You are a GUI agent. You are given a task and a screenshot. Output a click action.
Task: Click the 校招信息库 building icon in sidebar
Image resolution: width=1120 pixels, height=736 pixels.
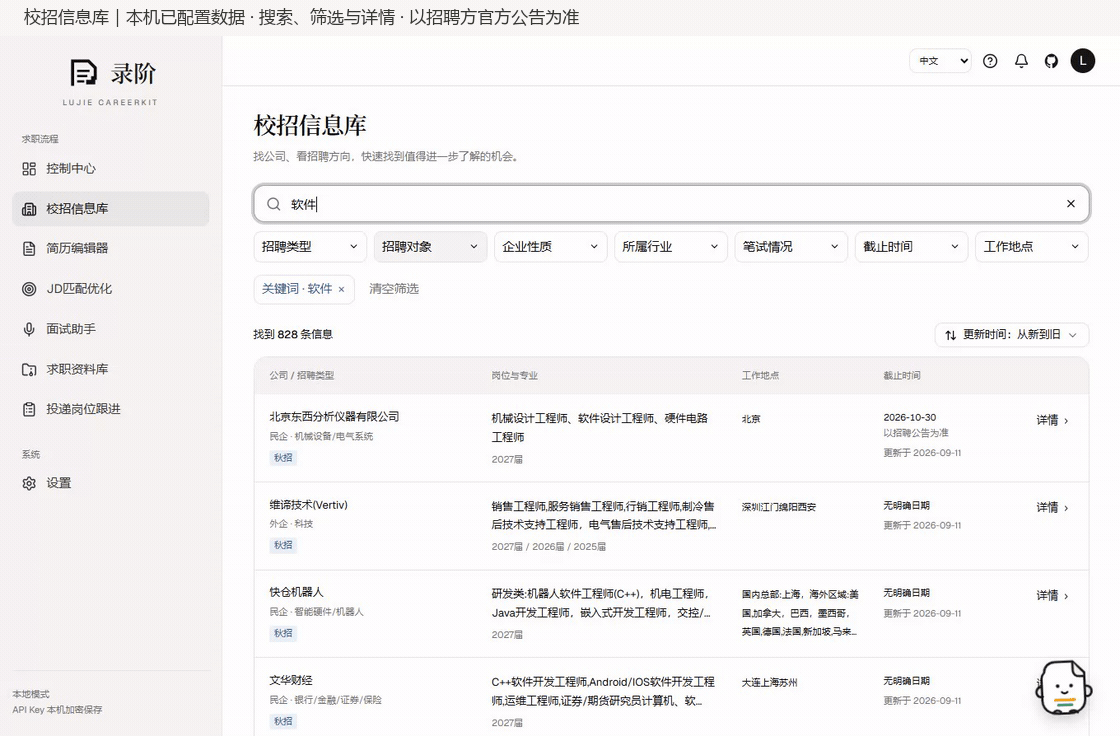point(29,209)
